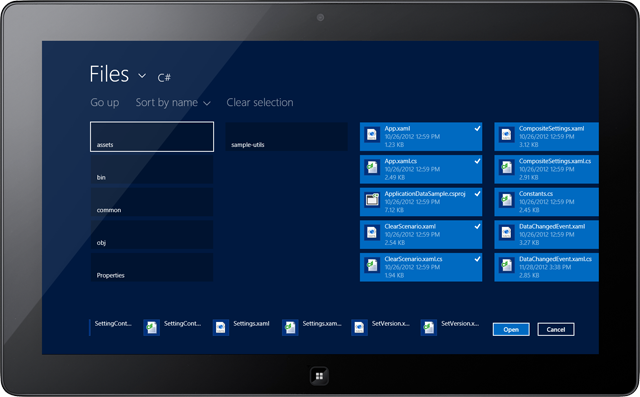Image resolution: width=640 pixels, height=397 pixels.
Task: Uncheck the ClearScenario.xaml selection checkmark
Action: [x=477, y=226]
